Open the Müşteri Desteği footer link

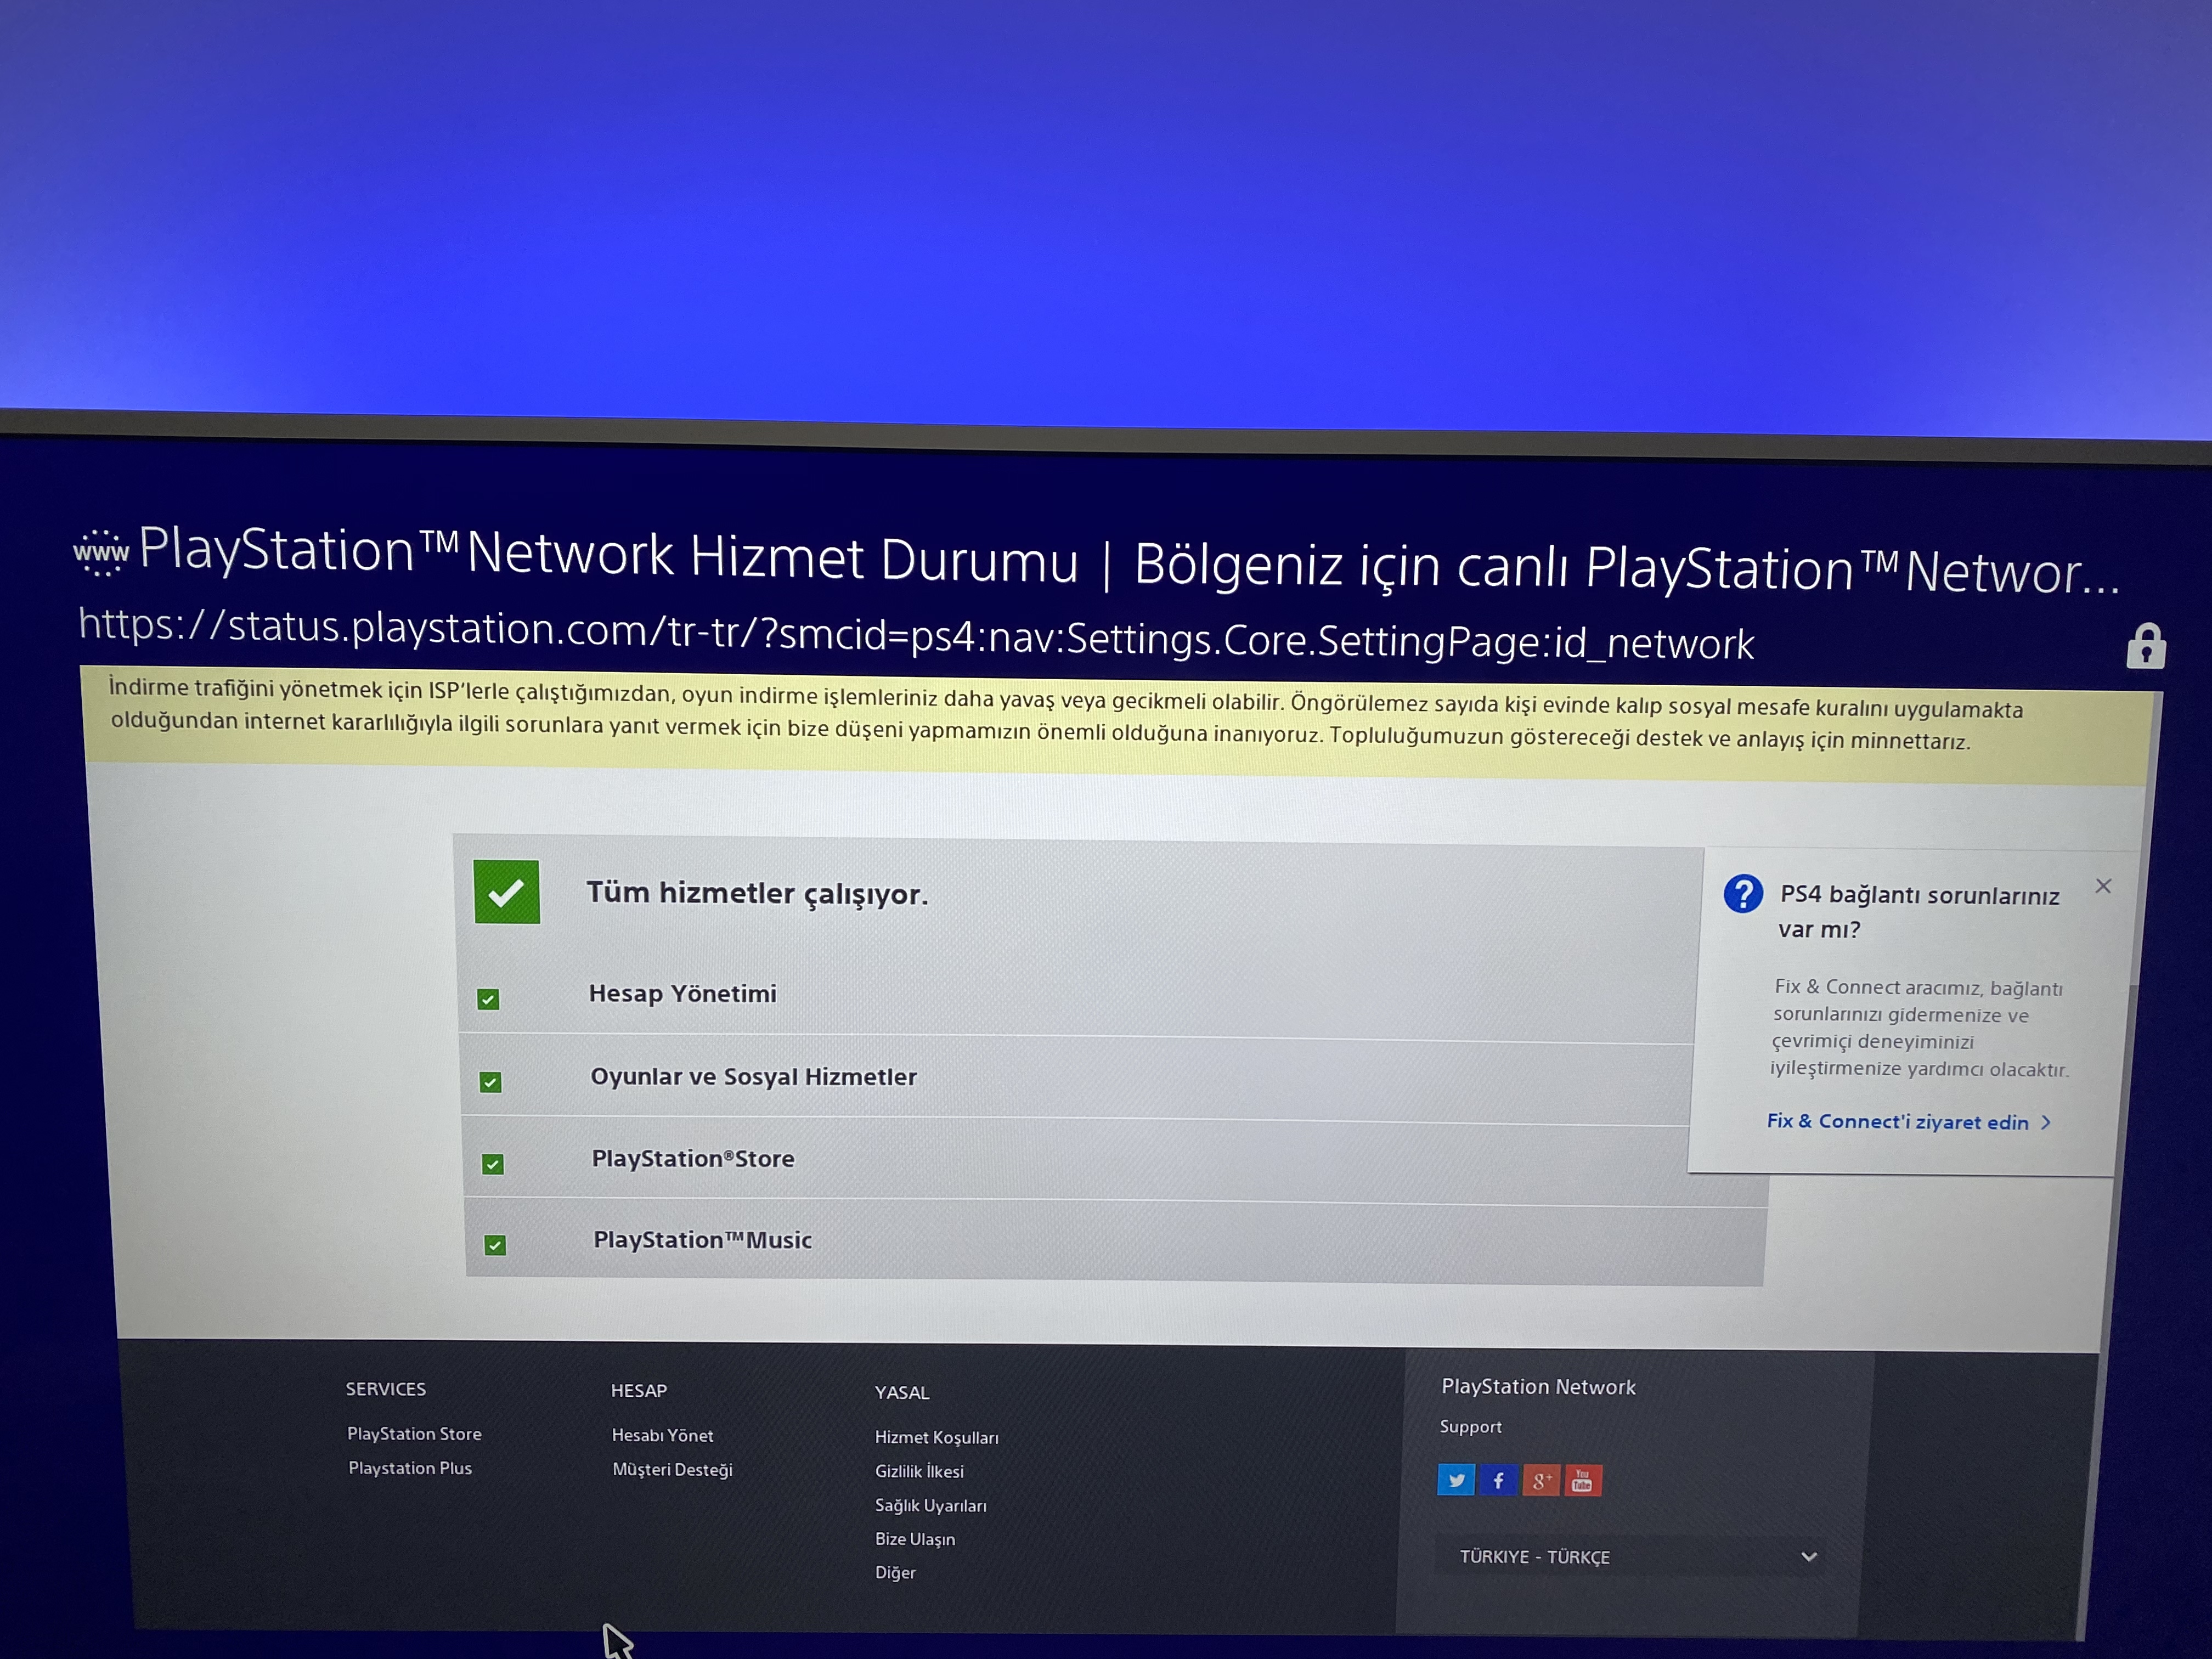[x=672, y=1470]
